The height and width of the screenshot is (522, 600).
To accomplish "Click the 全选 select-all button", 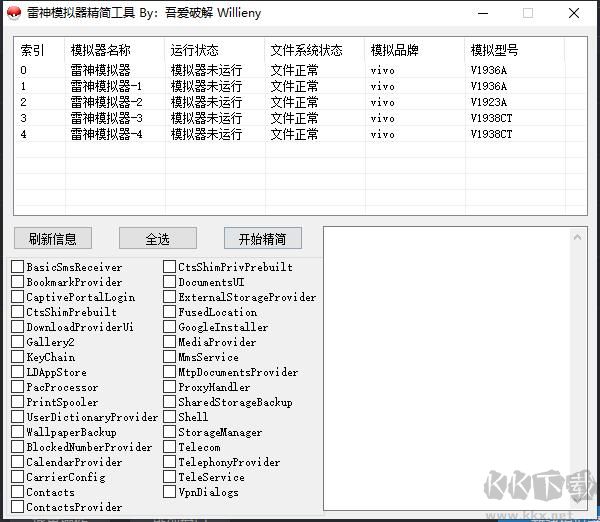I will point(158,238).
